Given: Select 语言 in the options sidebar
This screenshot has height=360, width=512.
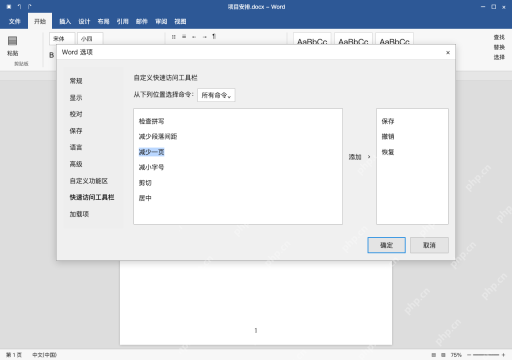Looking at the screenshot, I should [x=76, y=147].
